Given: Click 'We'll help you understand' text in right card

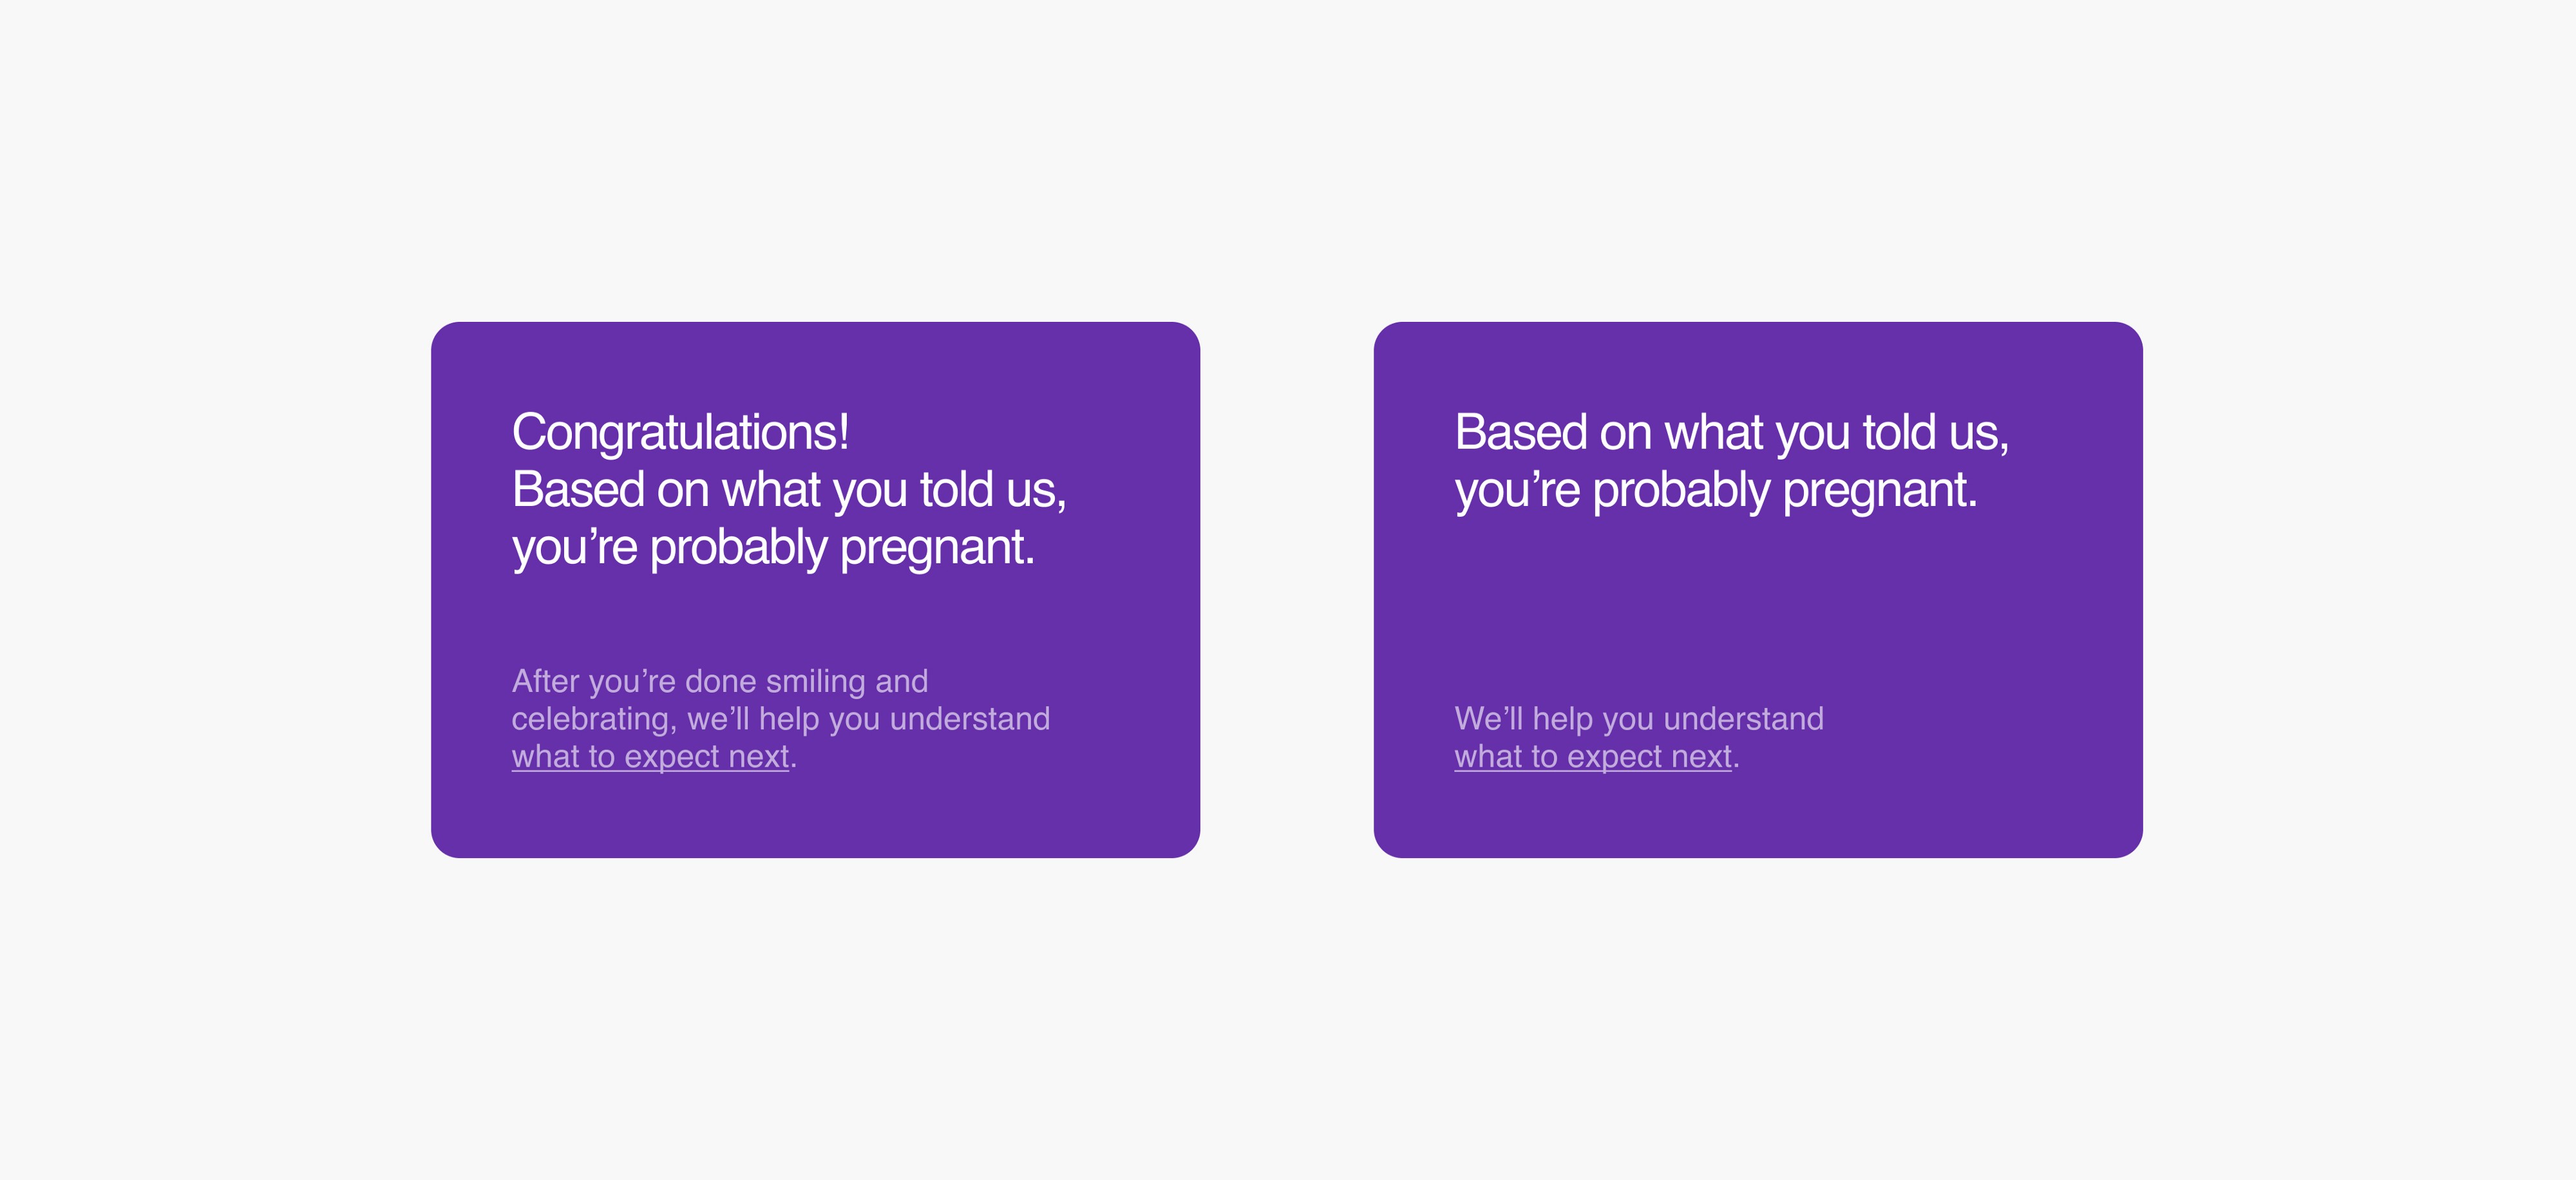Looking at the screenshot, I should click(1639, 719).
